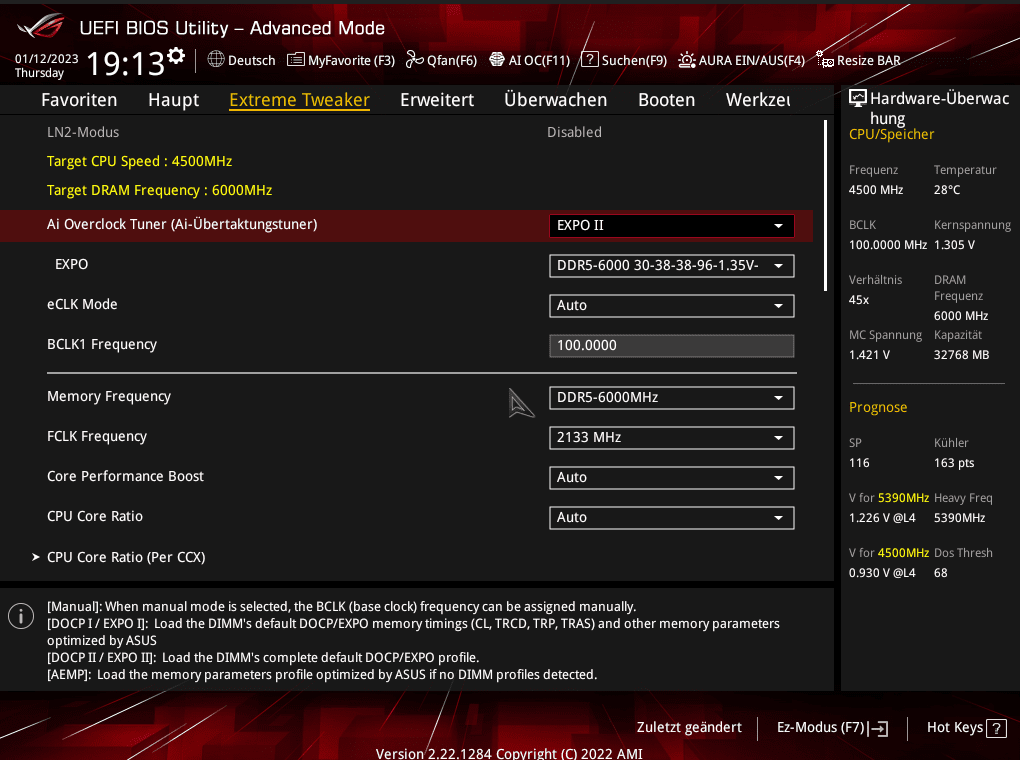Click the CPU/Speicher section heading

(891, 135)
